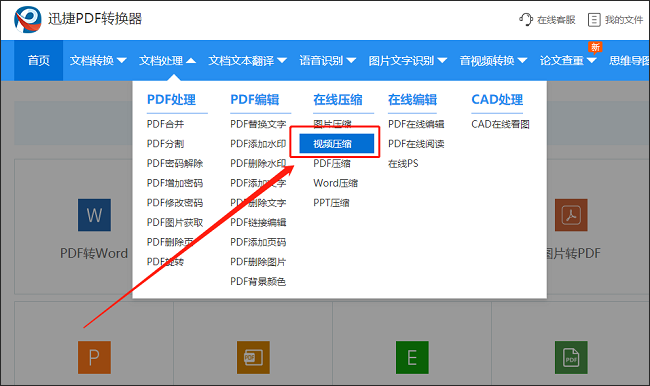This screenshot has width=650, height=386.
Task: Select 图片压缩 menu entry
Action: (x=332, y=123)
